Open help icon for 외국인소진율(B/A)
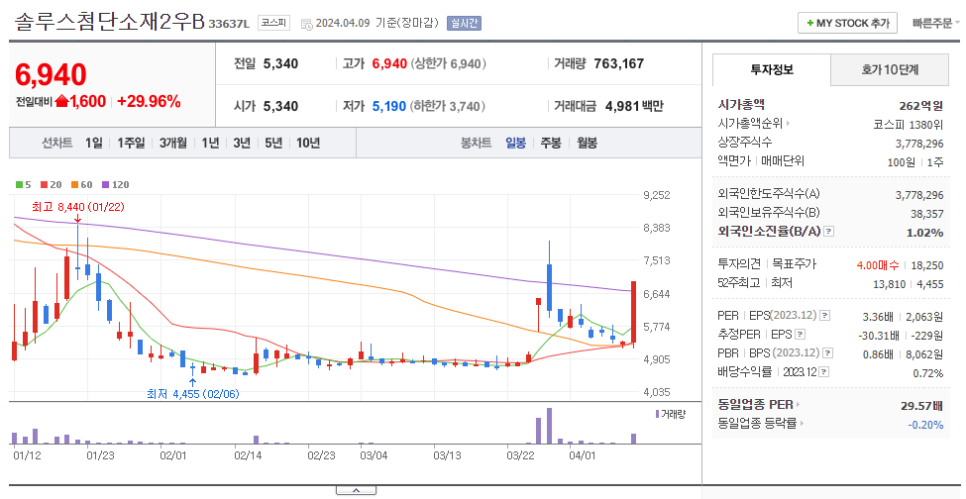This screenshot has height=499, width=966. click(x=829, y=232)
